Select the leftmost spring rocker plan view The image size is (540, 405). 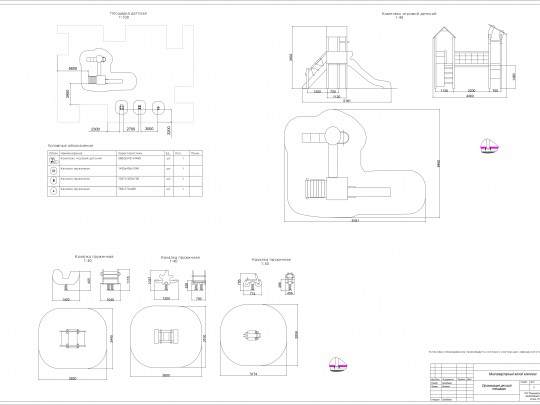72,339
